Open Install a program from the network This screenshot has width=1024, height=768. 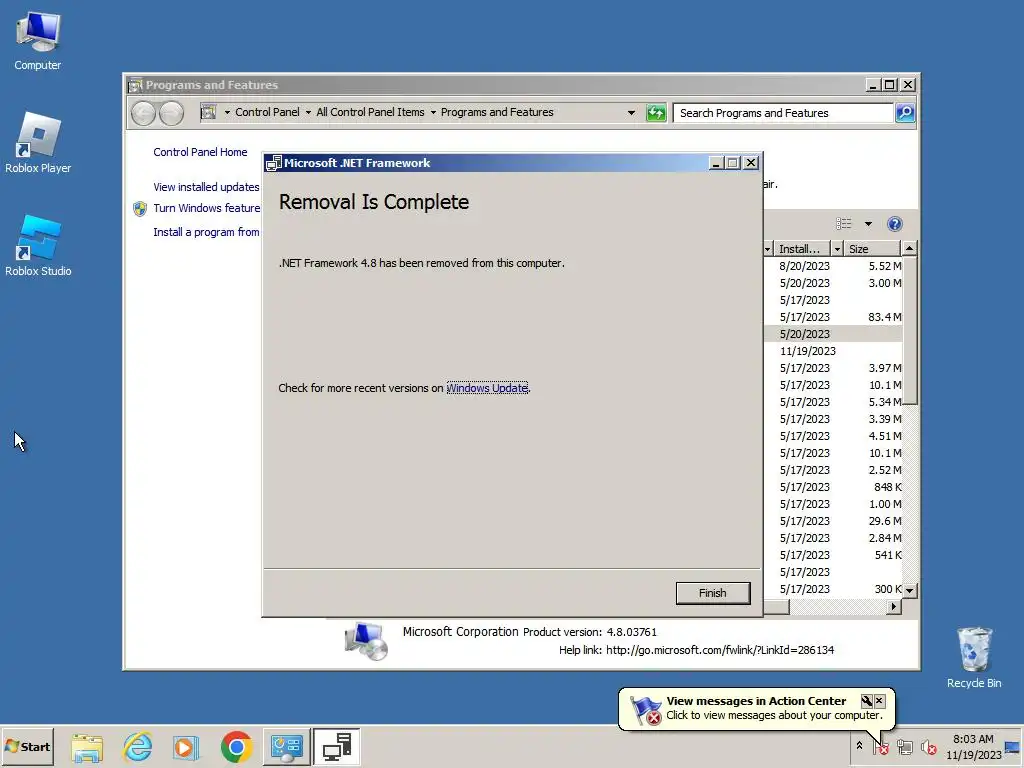point(206,232)
